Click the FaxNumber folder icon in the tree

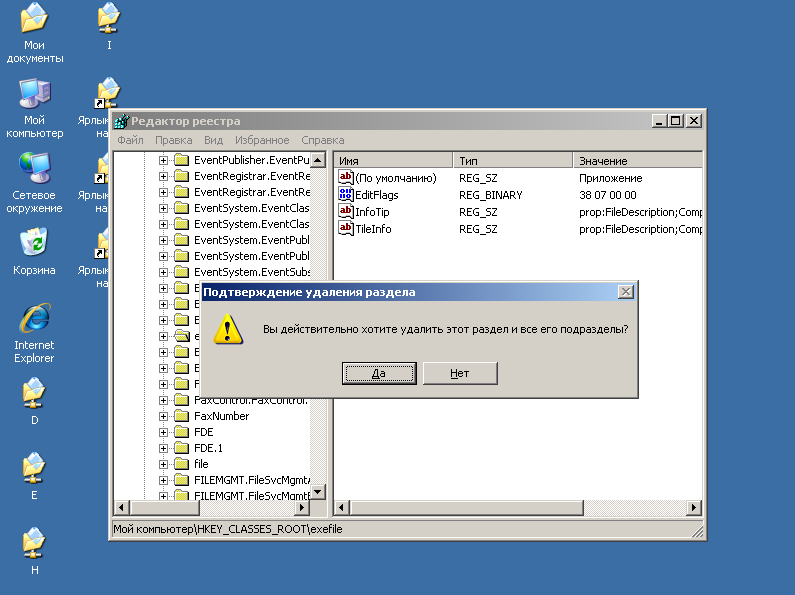click(x=181, y=416)
